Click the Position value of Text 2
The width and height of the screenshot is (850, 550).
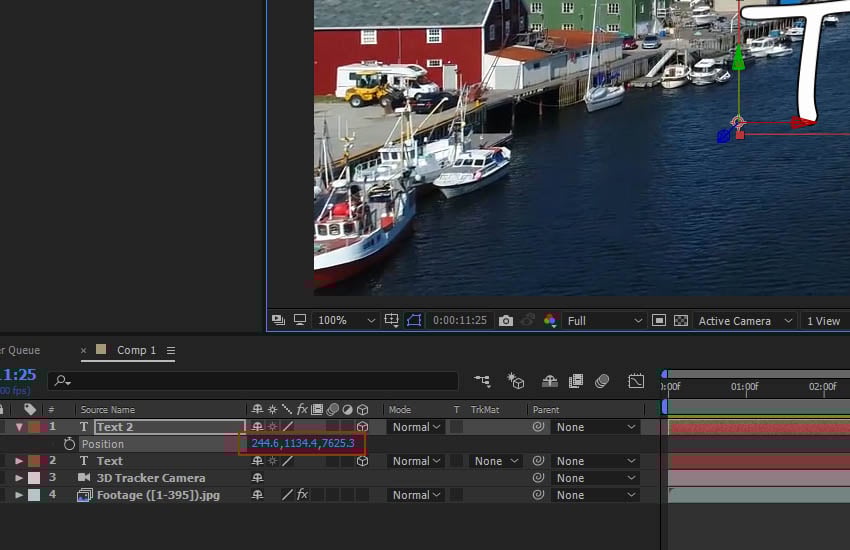click(x=302, y=444)
